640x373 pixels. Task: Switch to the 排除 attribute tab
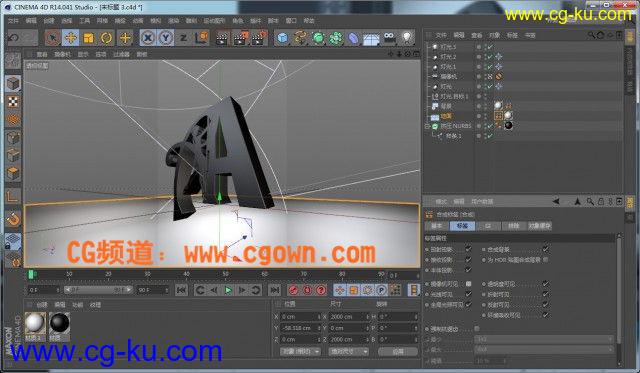tap(513, 226)
